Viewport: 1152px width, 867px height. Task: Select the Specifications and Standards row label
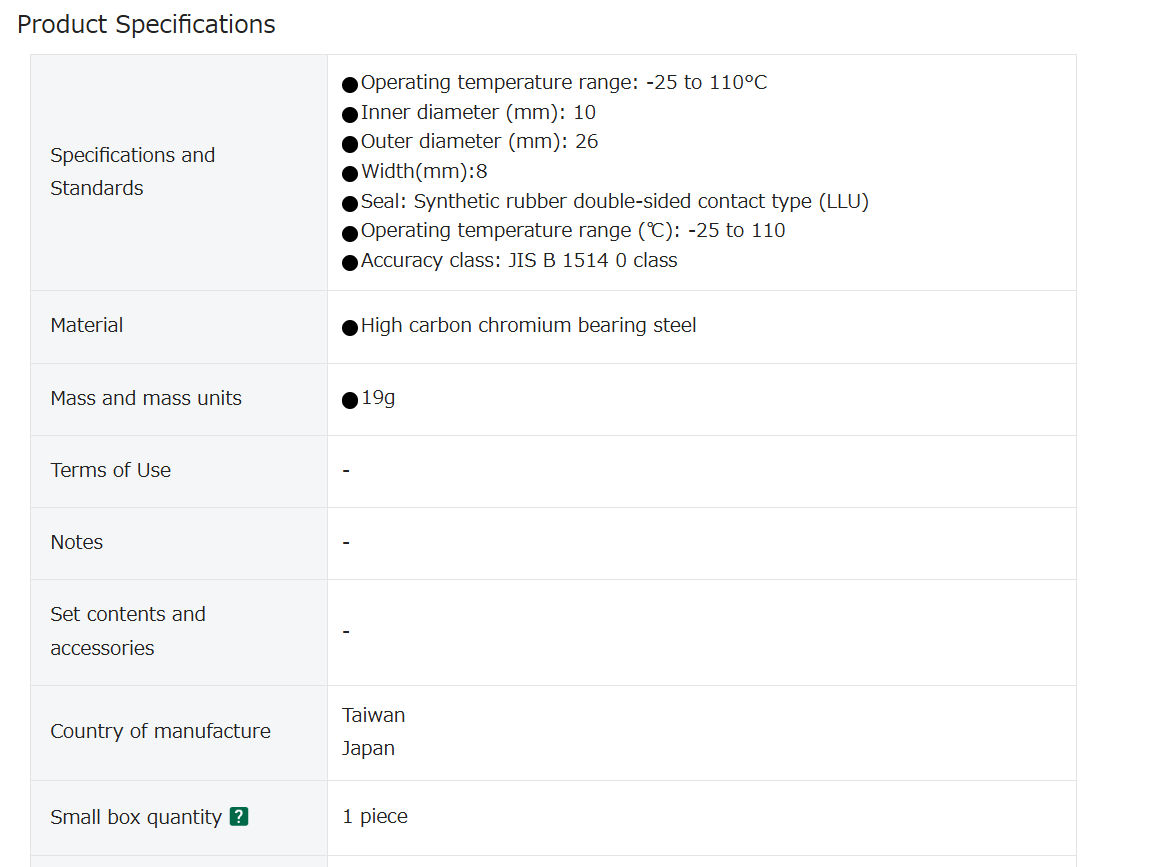point(132,171)
